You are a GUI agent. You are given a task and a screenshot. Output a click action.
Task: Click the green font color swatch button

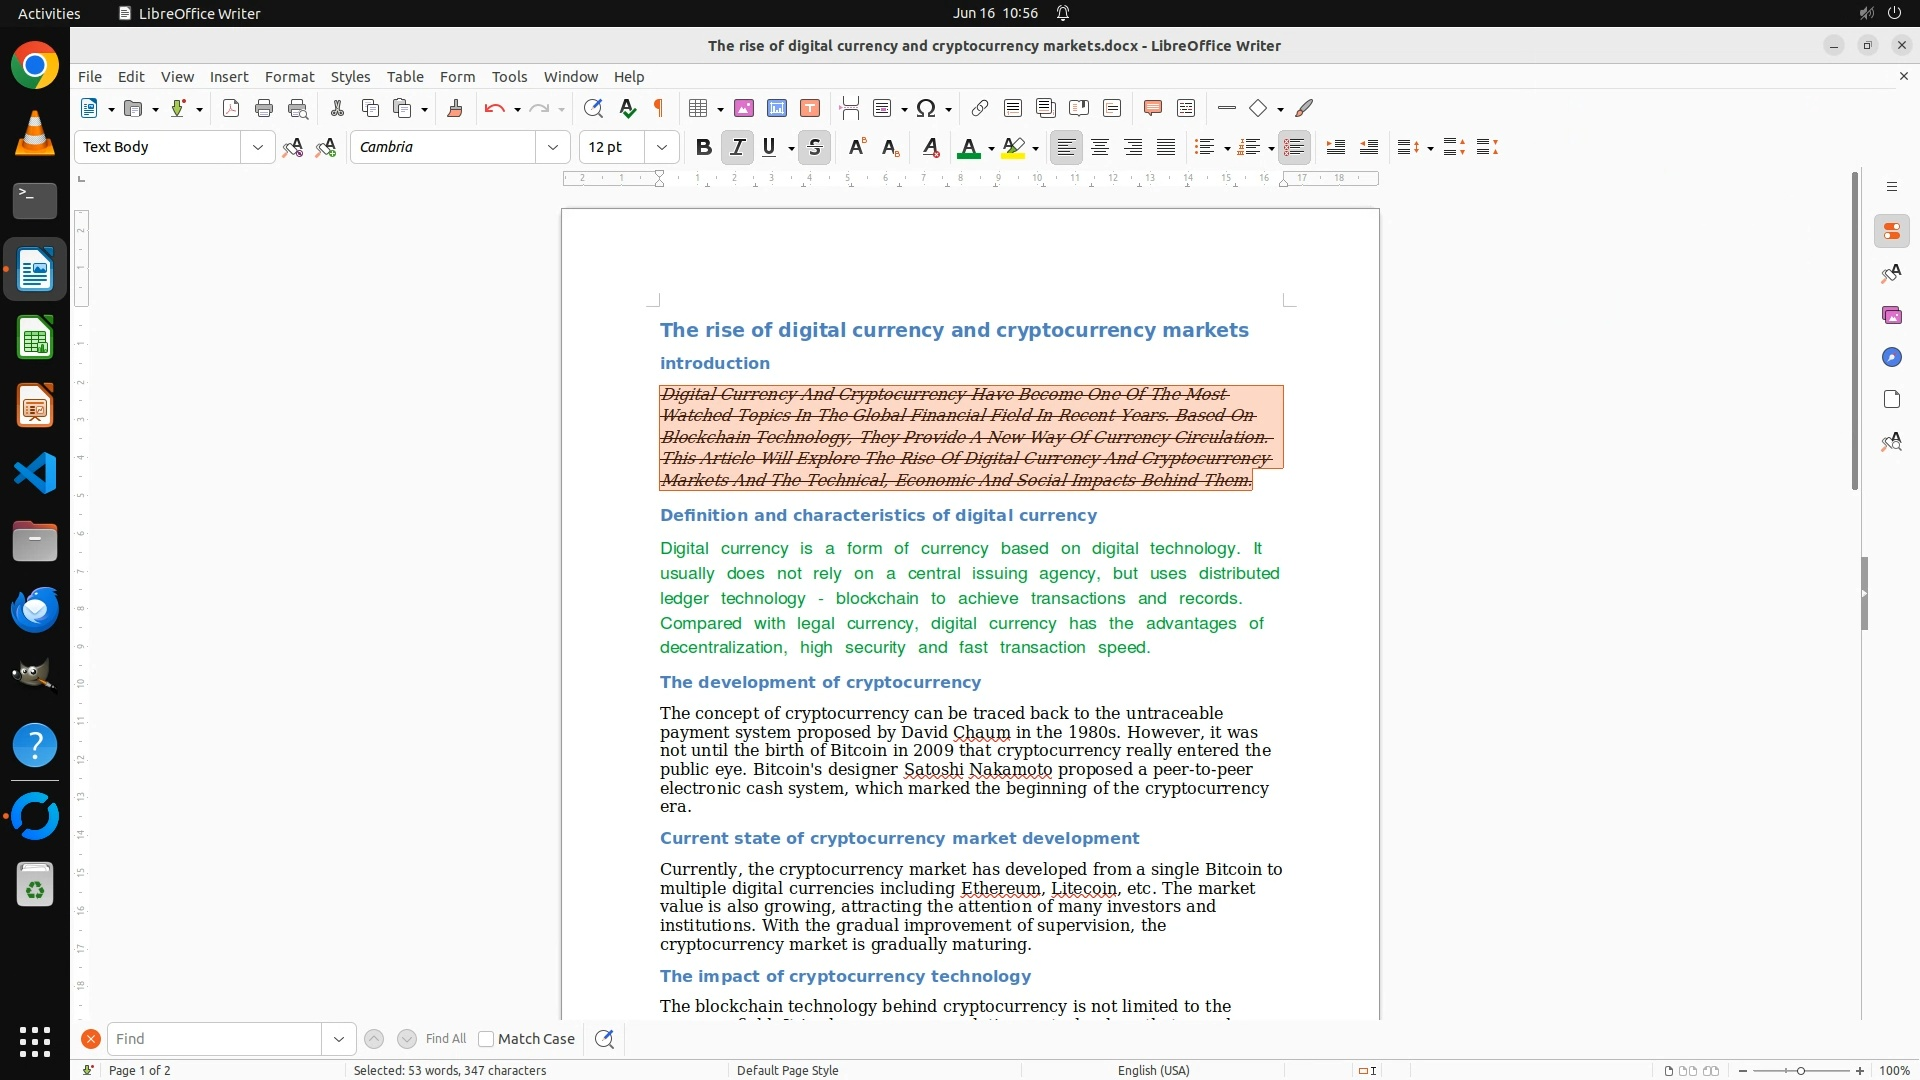click(x=967, y=147)
